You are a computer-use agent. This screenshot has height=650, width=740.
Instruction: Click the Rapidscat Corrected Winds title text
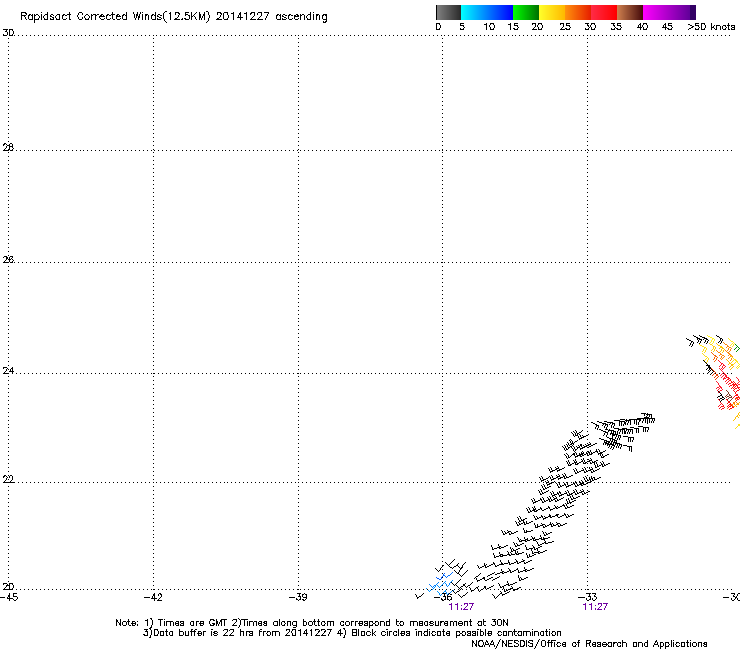click(174, 17)
